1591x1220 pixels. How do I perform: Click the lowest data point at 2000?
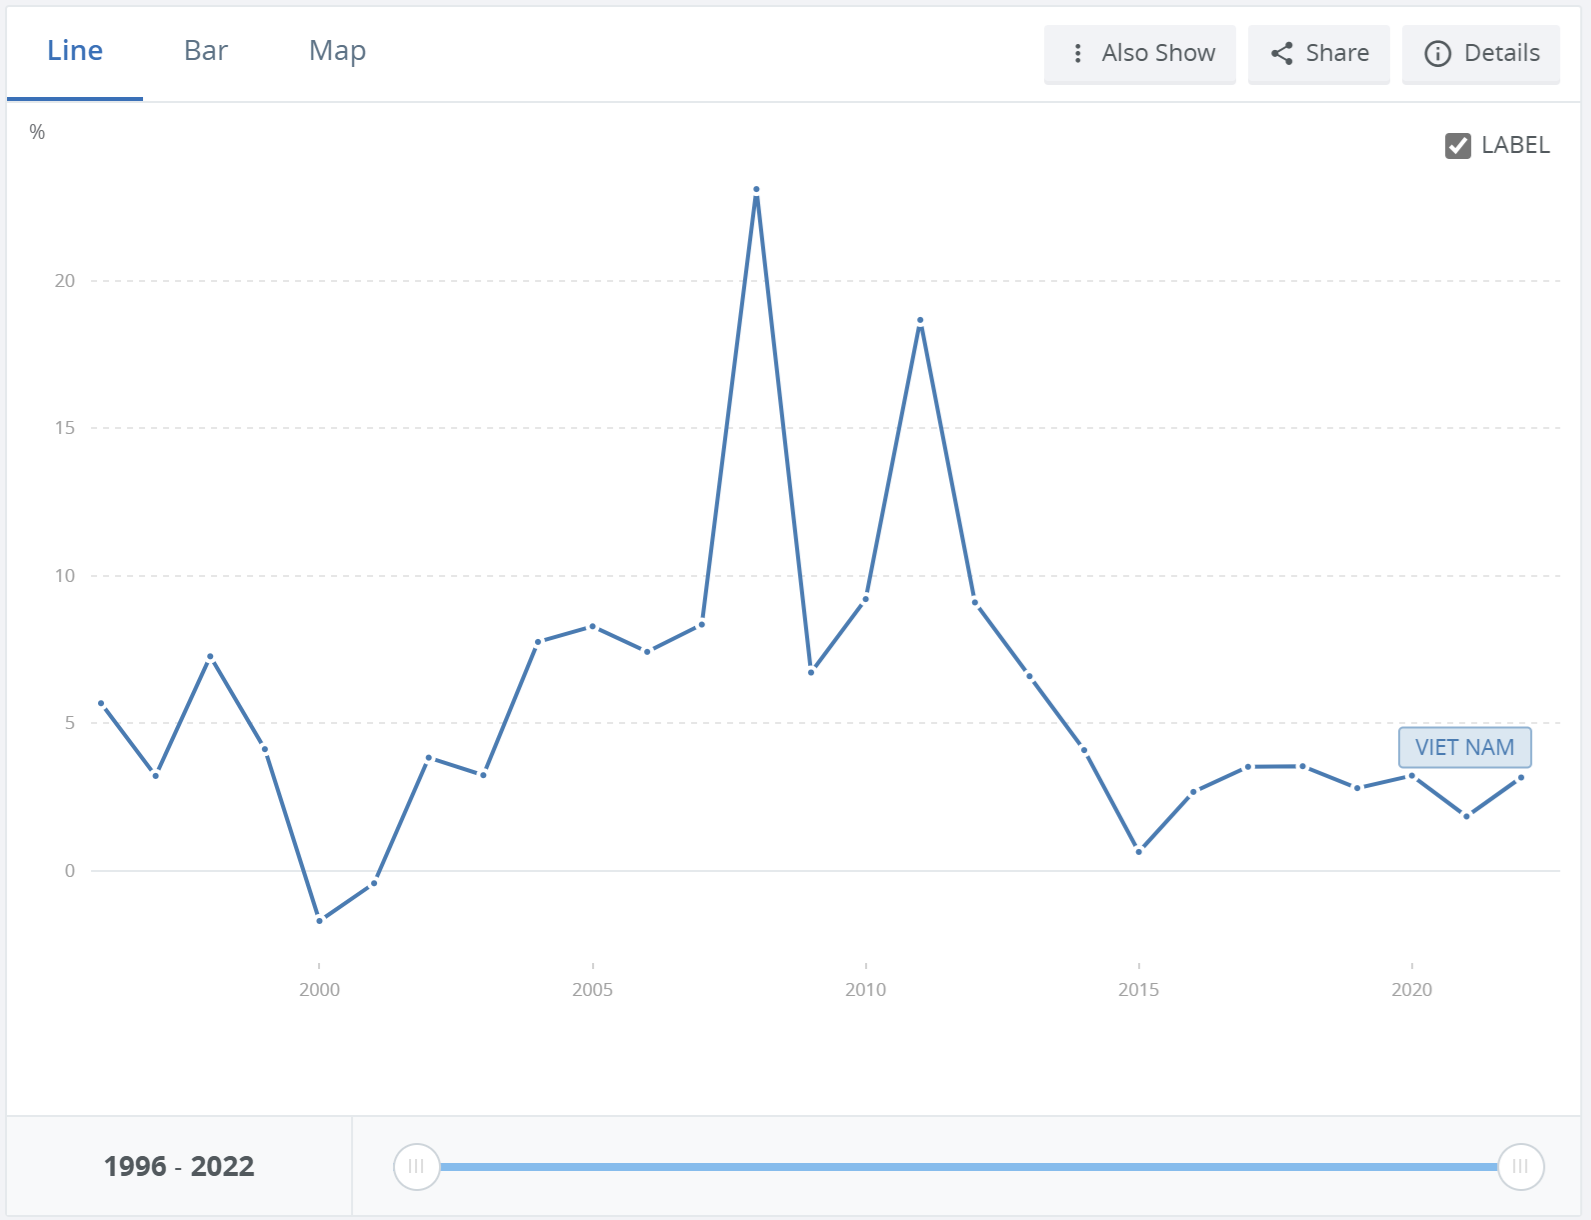click(319, 920)
